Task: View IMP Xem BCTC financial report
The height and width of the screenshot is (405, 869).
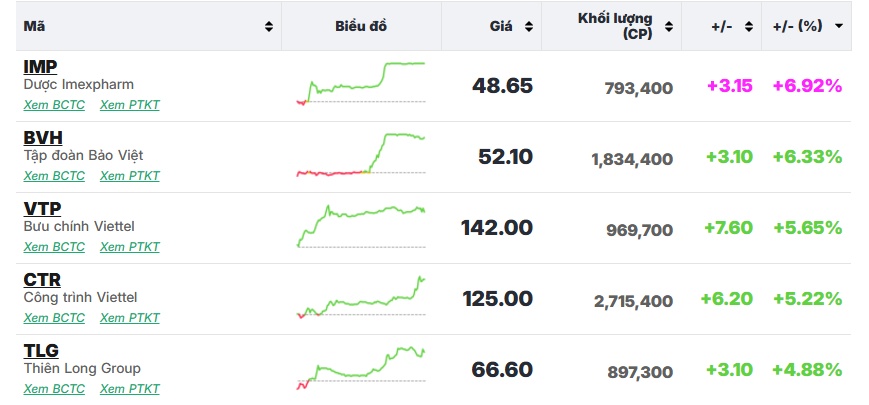Action: coord(54,105)
